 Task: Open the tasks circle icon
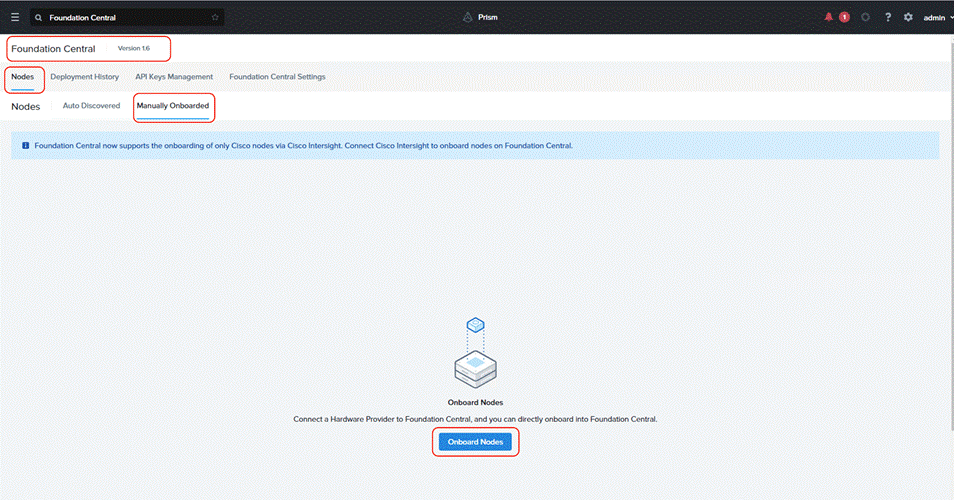click(865, 17)
